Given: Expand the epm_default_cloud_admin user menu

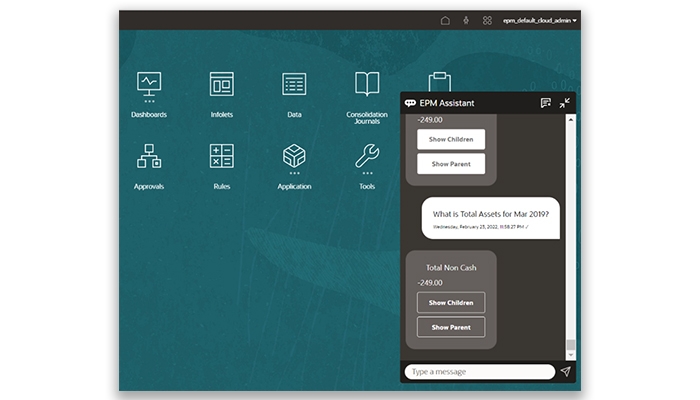Looking at the screenshot, I should click(x=540, y=20).
